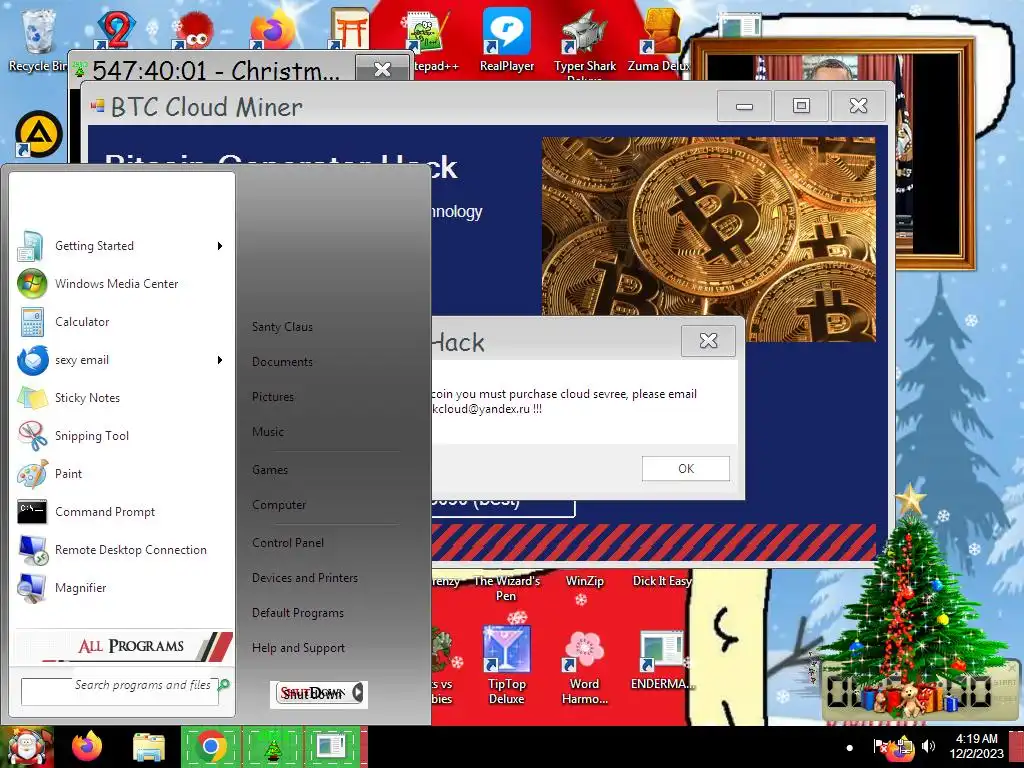Image resolution: width=1024 pixels, height=768 pixels.
Task: Open Recycle Bin on desktop
Action: [x=38, y=39]
